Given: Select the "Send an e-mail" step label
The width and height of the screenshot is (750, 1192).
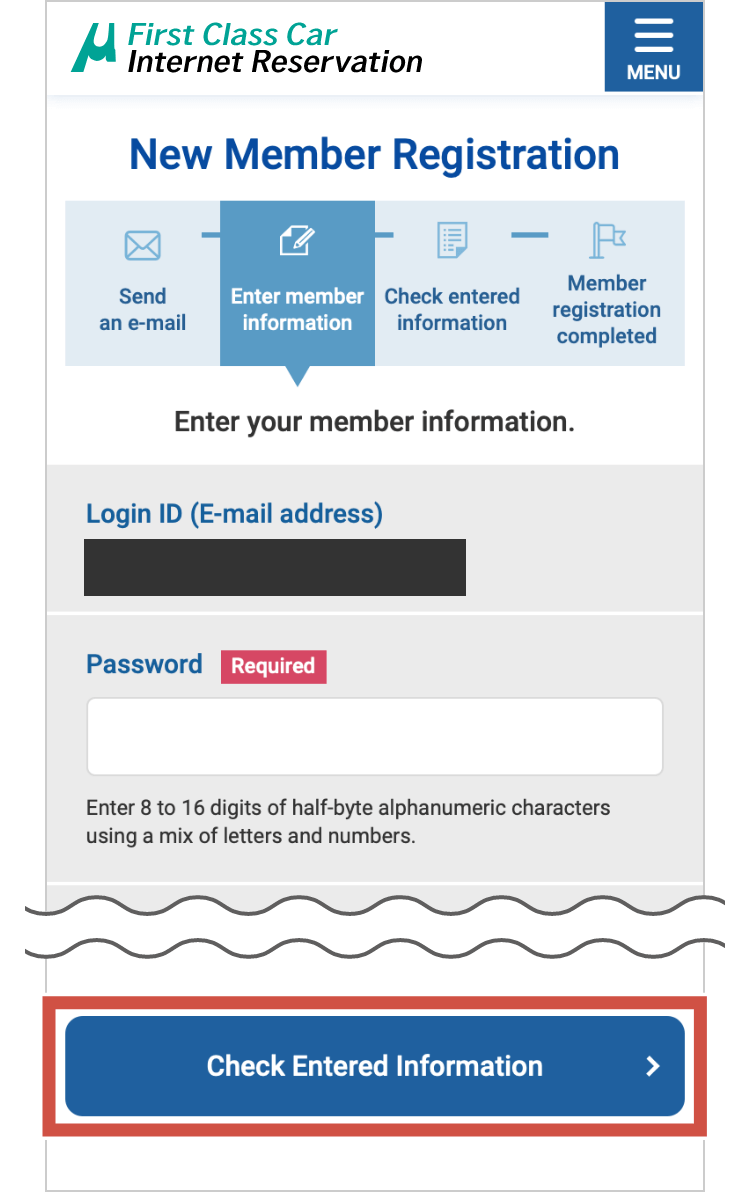Looking at the screenshot, I should pos(142,309).
